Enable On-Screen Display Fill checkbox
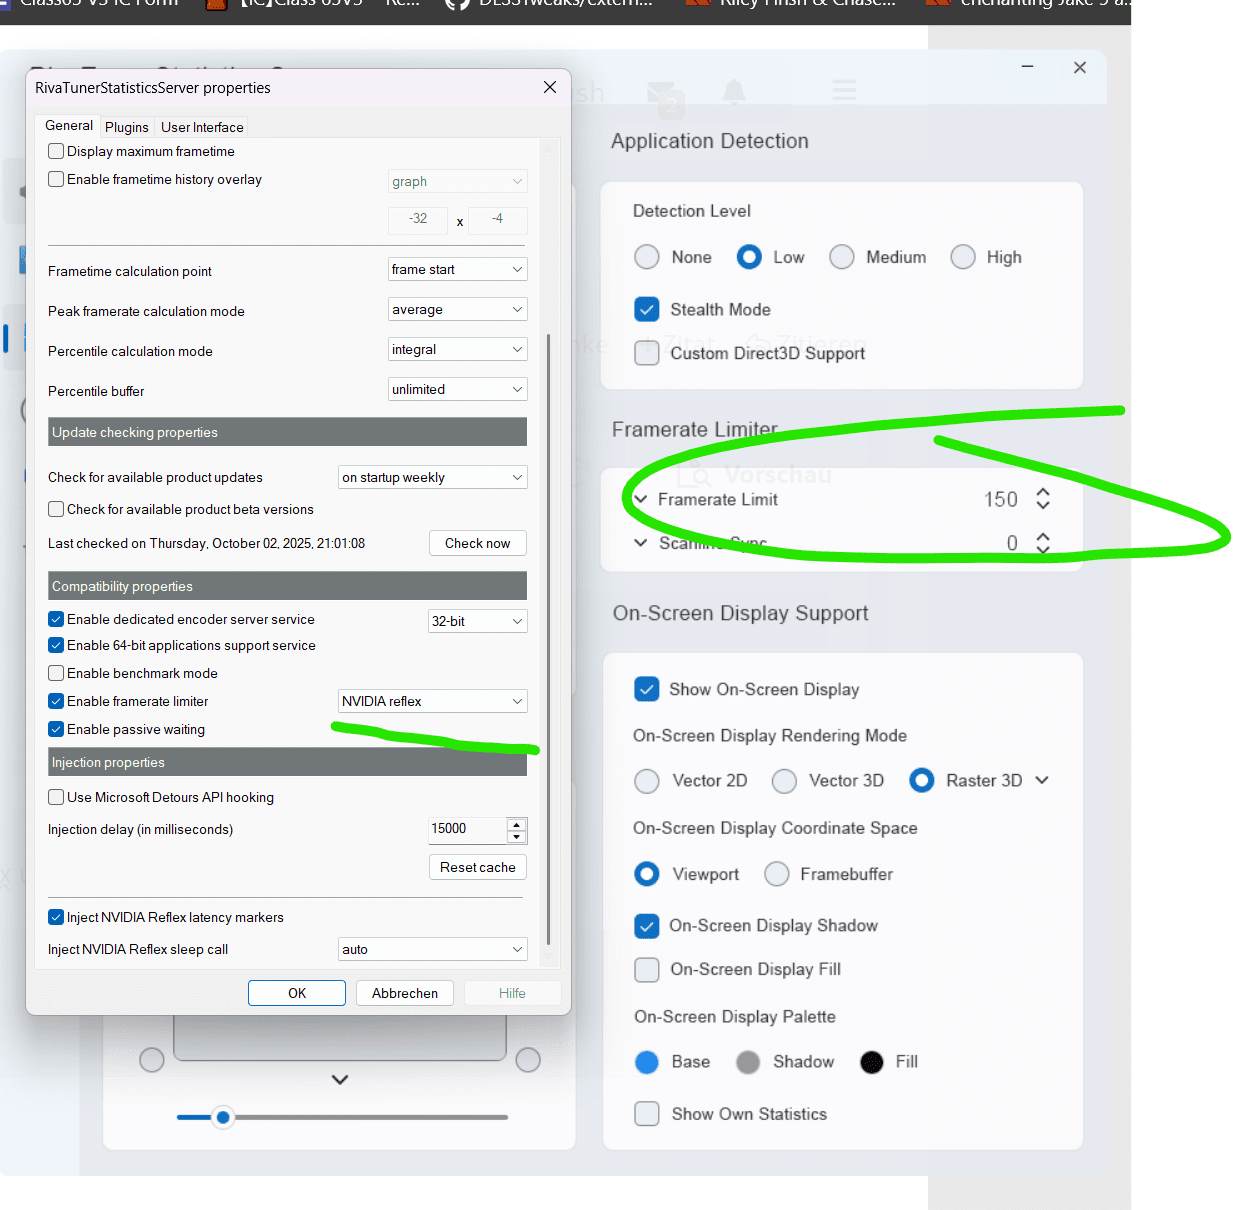The height and width of the screenshot is (1210, 1238). [647, 970]
